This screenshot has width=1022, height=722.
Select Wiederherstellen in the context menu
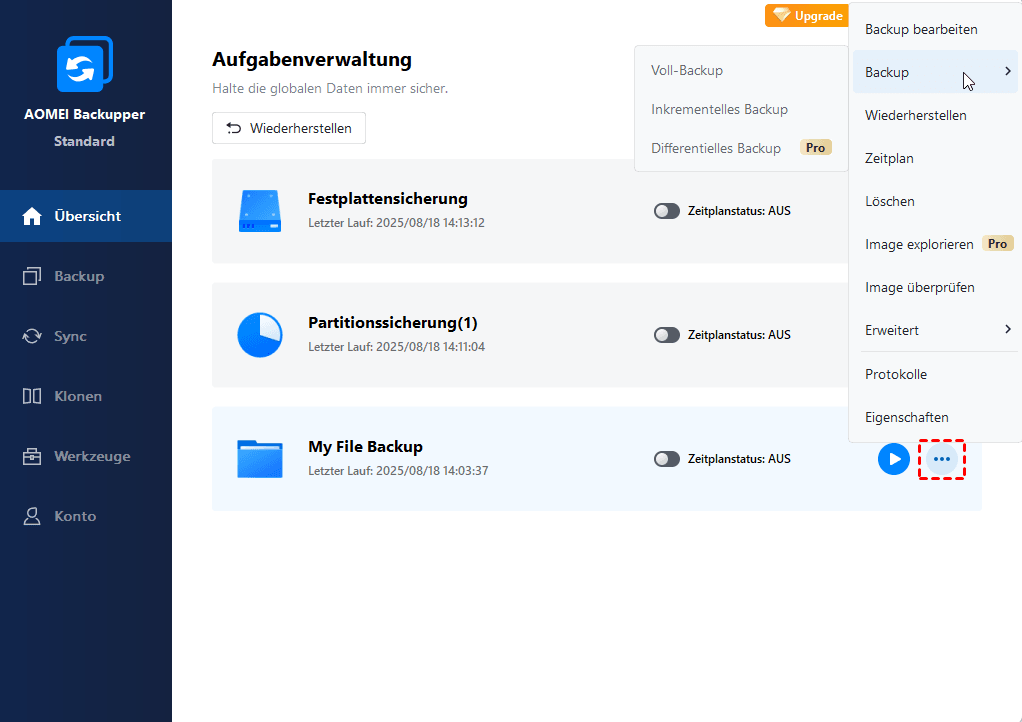[935, 115]
